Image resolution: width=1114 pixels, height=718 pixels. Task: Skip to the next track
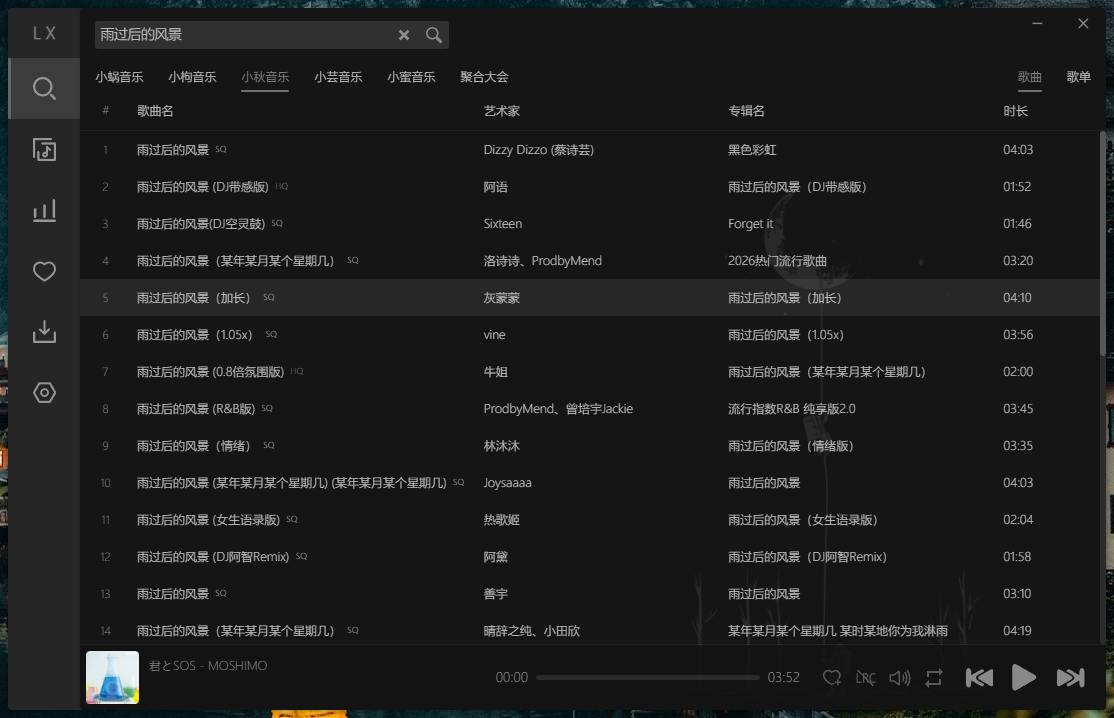[x=1068, y=677]
